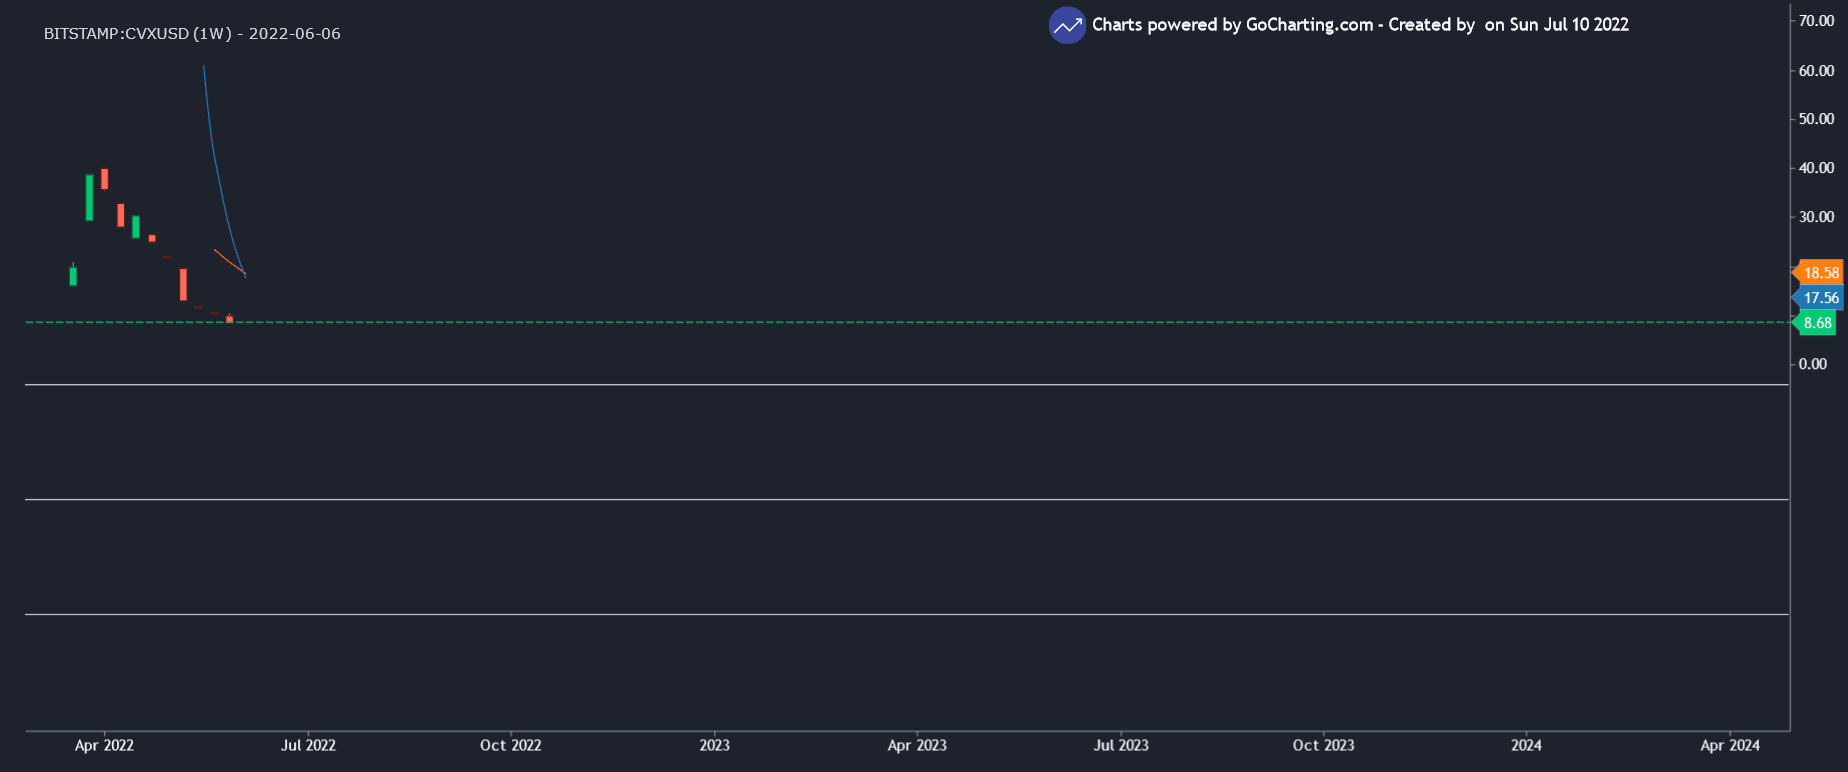
Task: Select the tallest green candlestick
Action: (89, 197)
